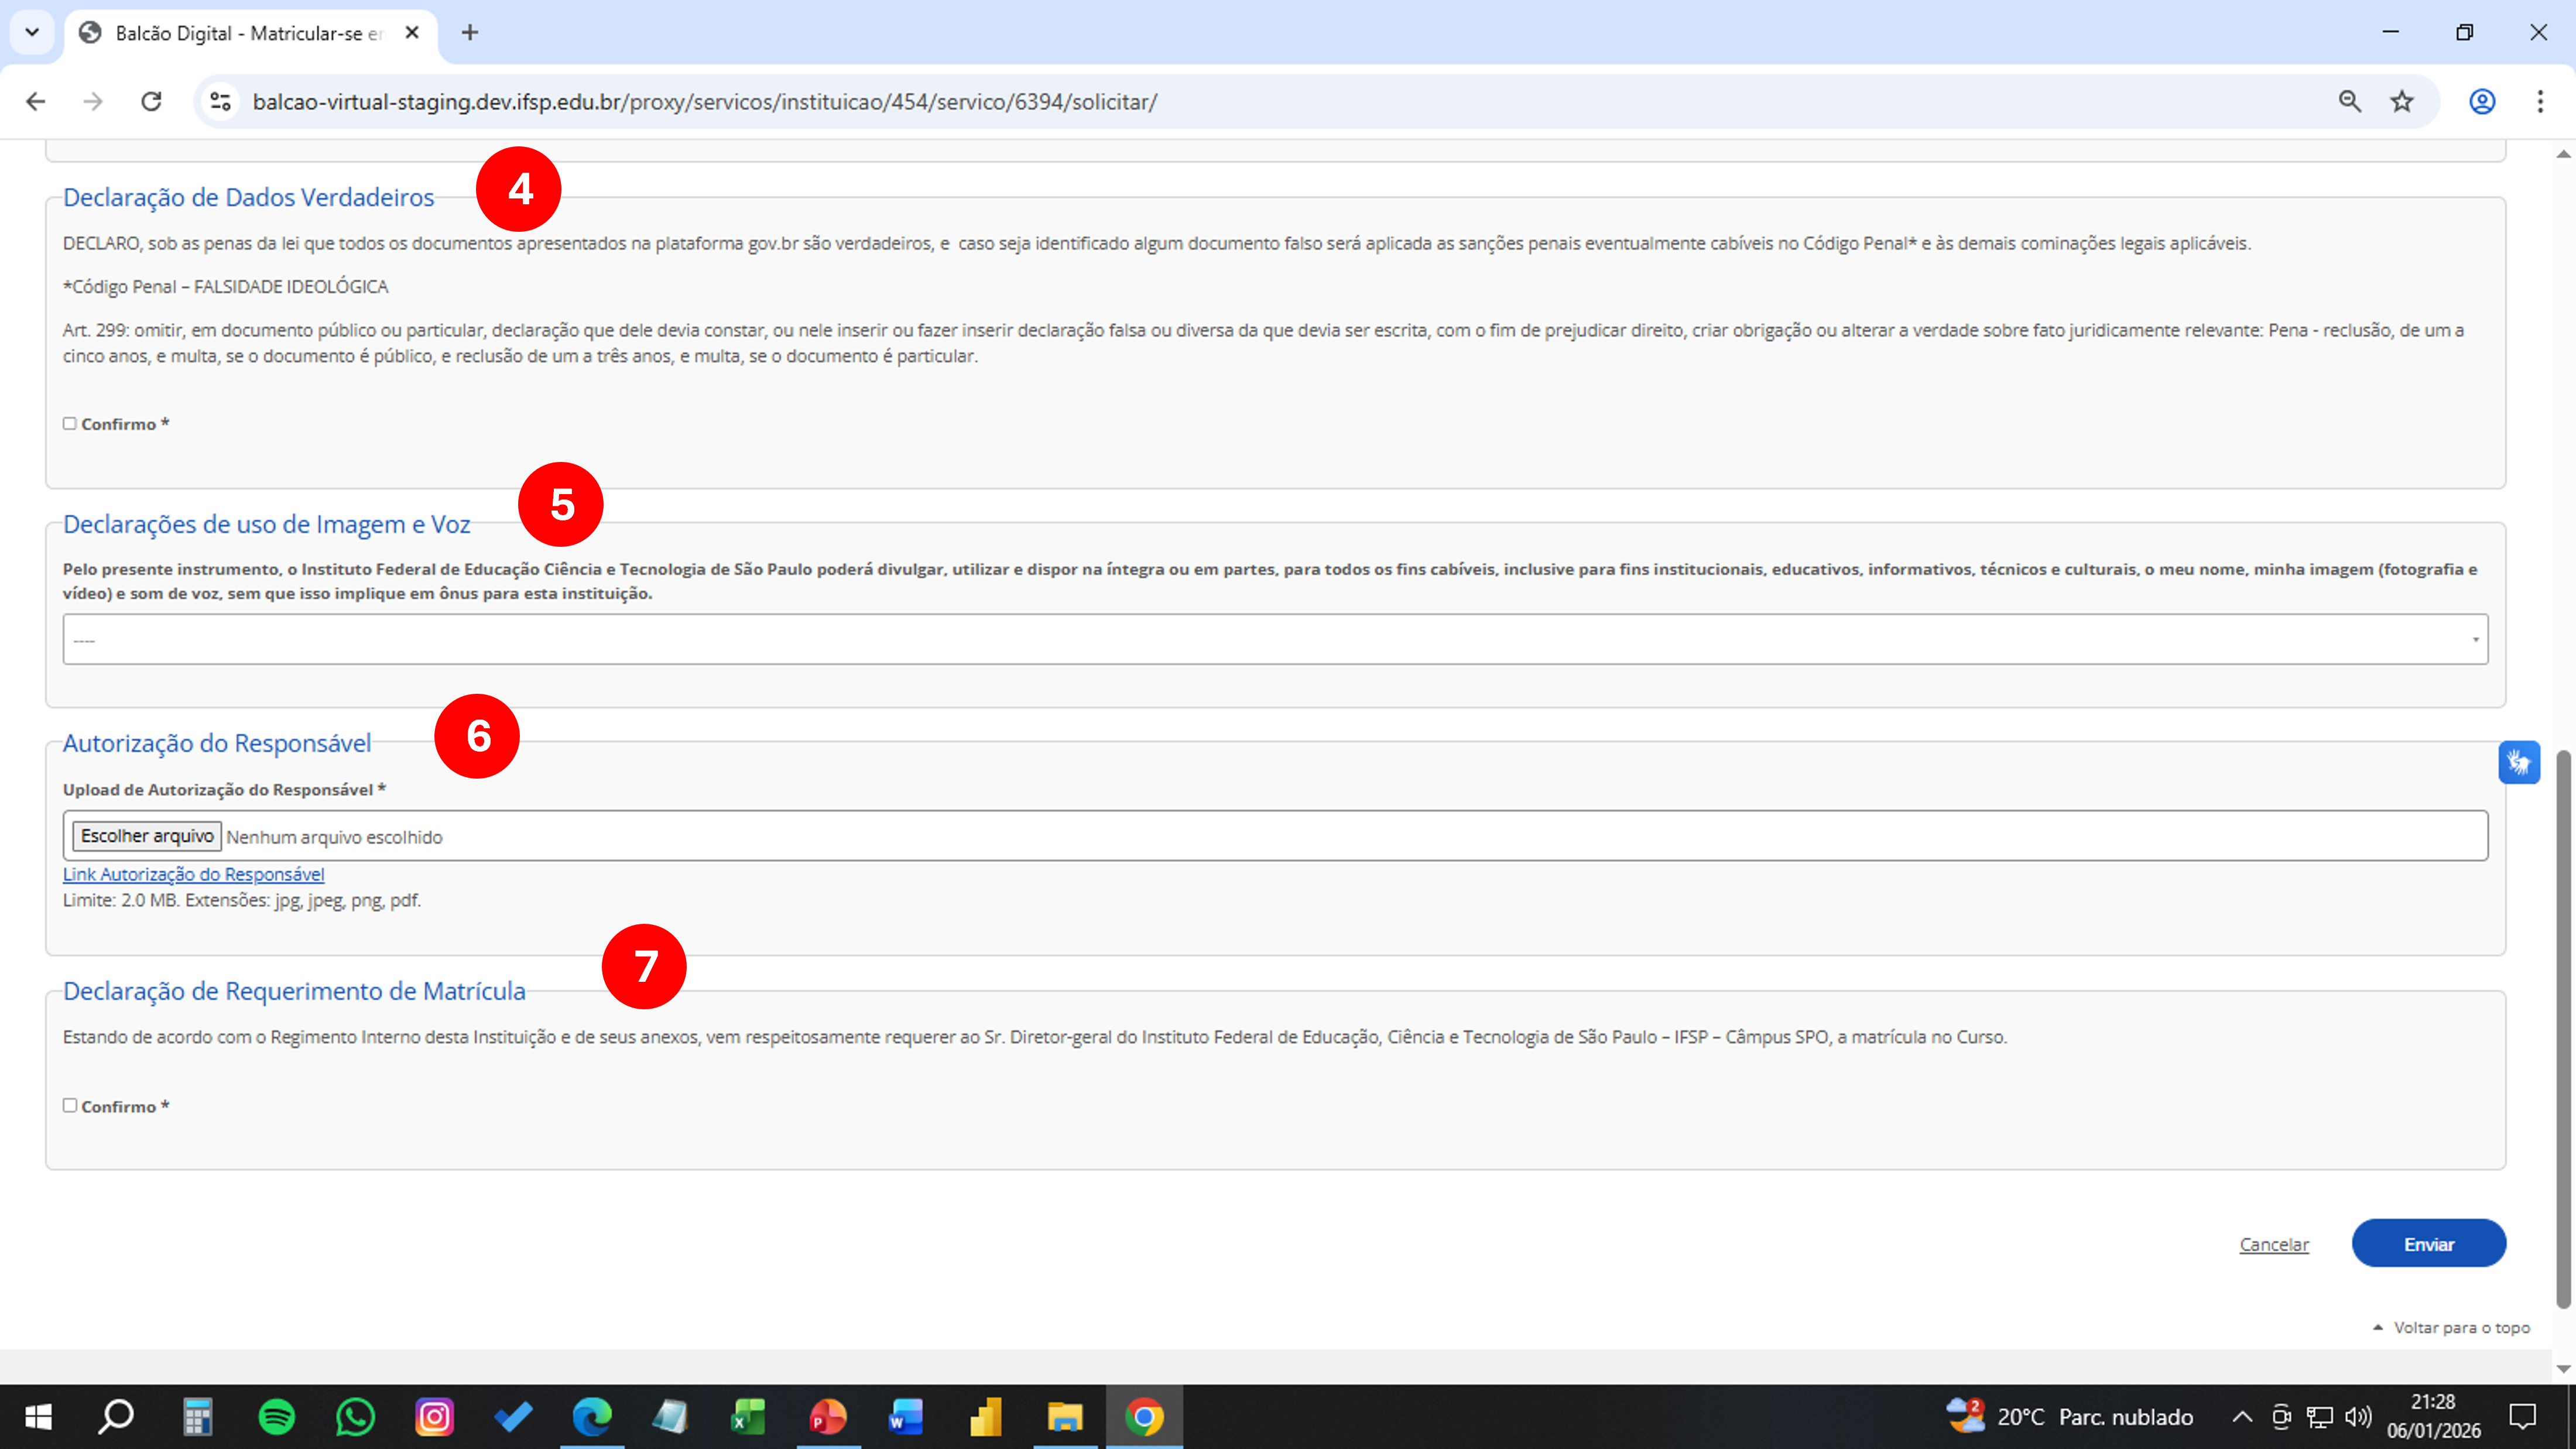Image resolution: width=2576 pixels, height=1449 pixels.
Task: Check Confirmo under Declaração de Dados Verdadeiros
Action: pos(70,424)
